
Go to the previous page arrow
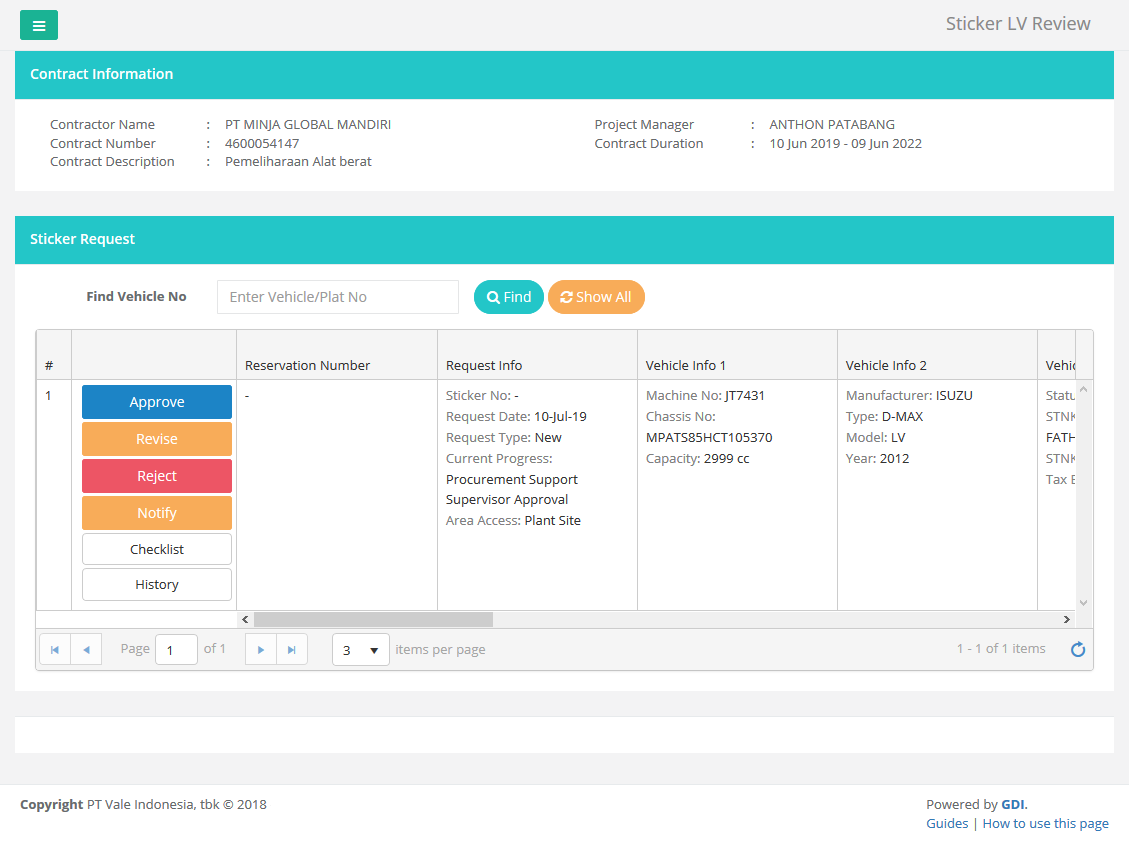[x=86, y=650]
